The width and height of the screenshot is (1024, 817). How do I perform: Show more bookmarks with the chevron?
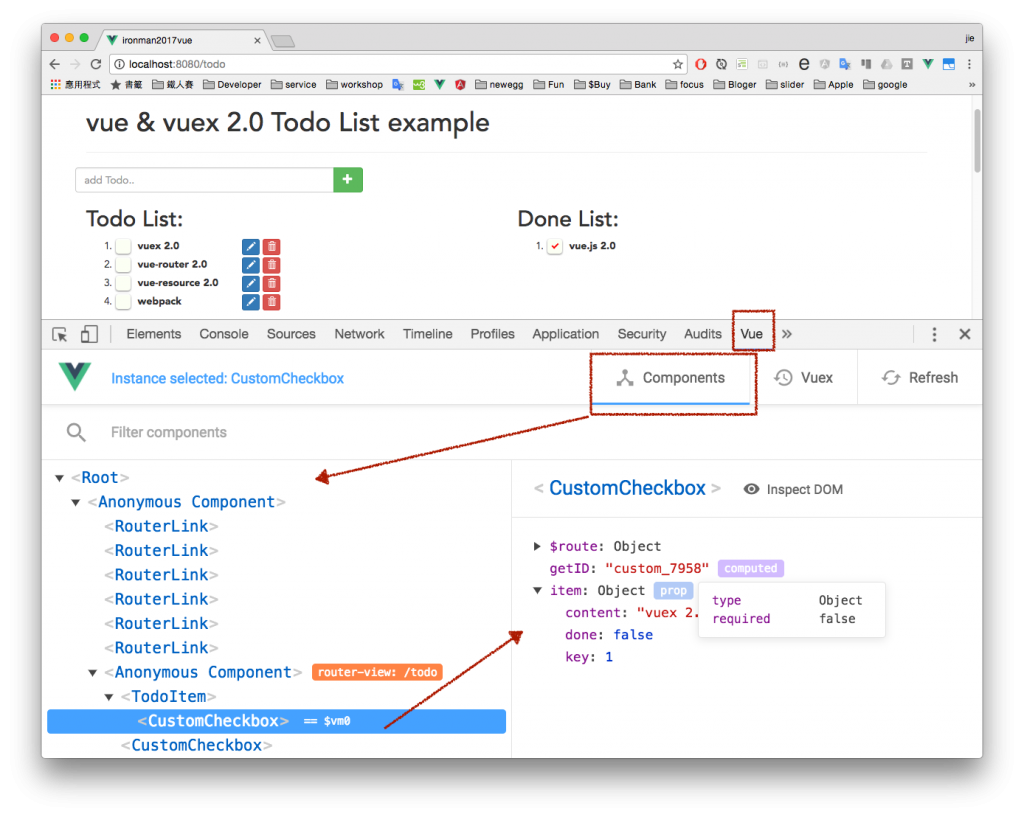coord(972,84)
